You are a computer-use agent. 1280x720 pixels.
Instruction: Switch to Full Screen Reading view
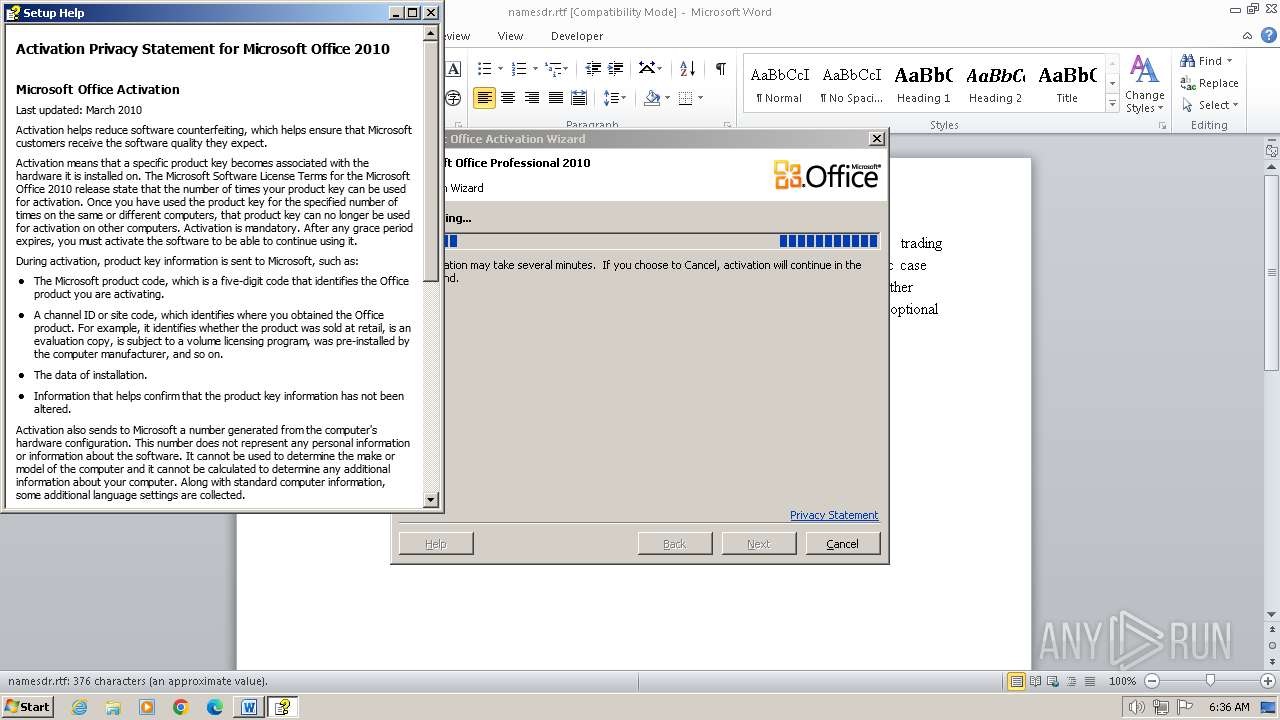[1035, 681]
